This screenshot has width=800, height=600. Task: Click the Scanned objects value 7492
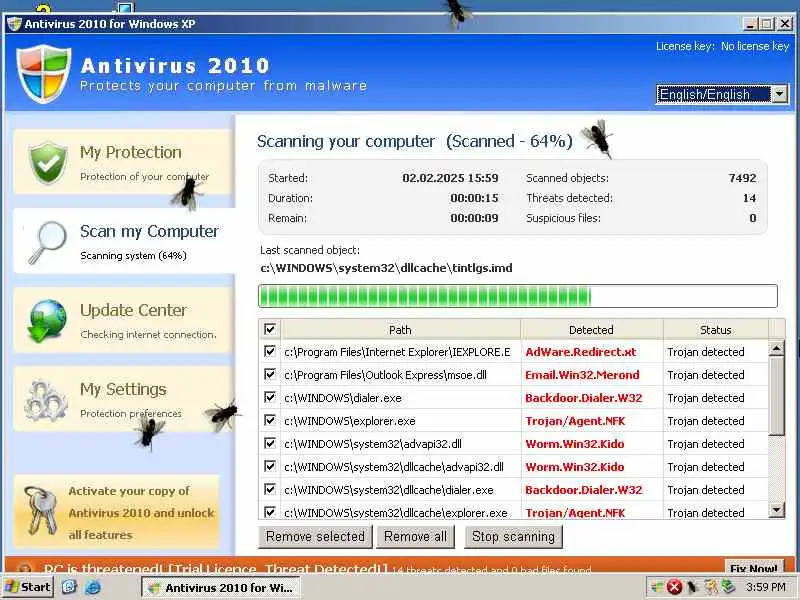pyautogui.click(x=742, y=178)
